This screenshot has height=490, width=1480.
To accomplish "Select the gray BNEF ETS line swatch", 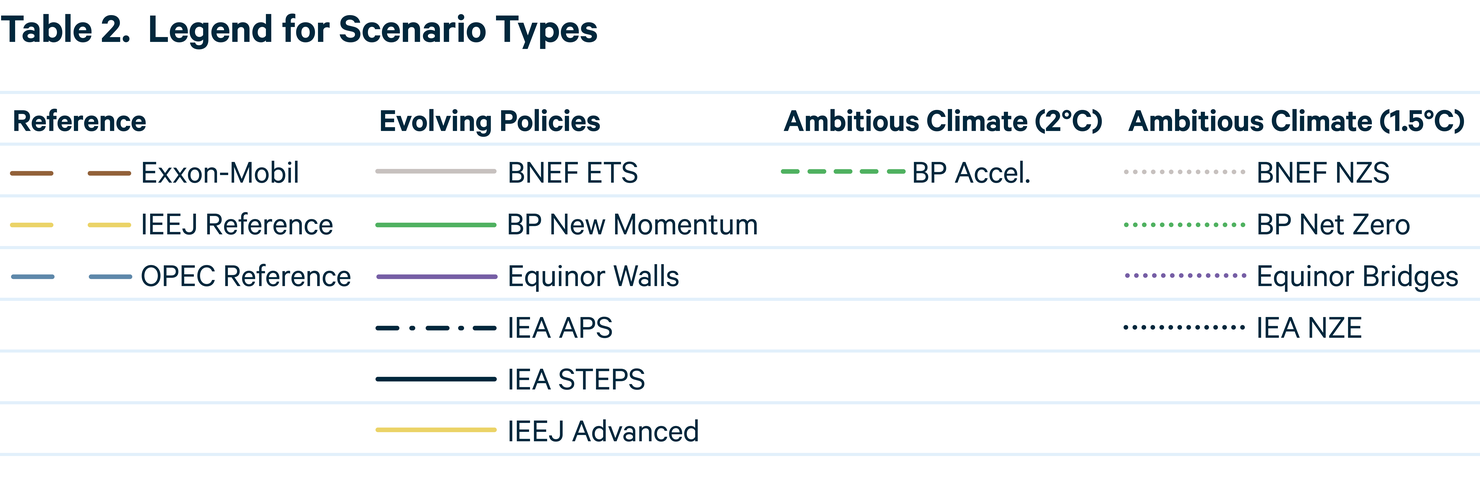I will pos(436,172).
